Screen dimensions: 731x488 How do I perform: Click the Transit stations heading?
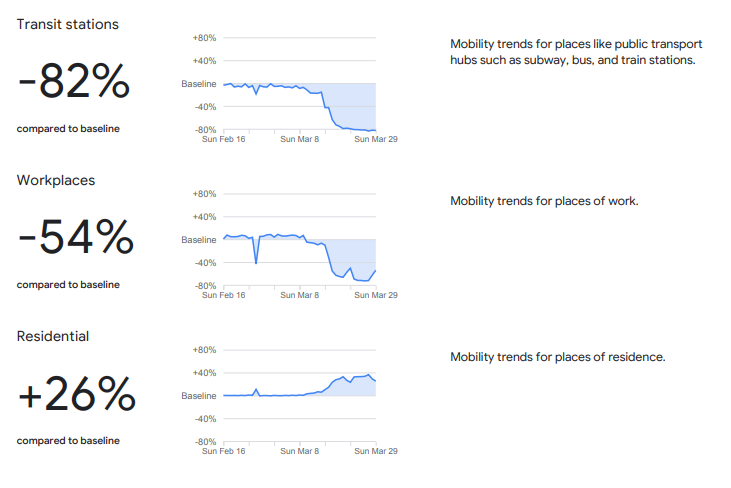coord(68,24)
